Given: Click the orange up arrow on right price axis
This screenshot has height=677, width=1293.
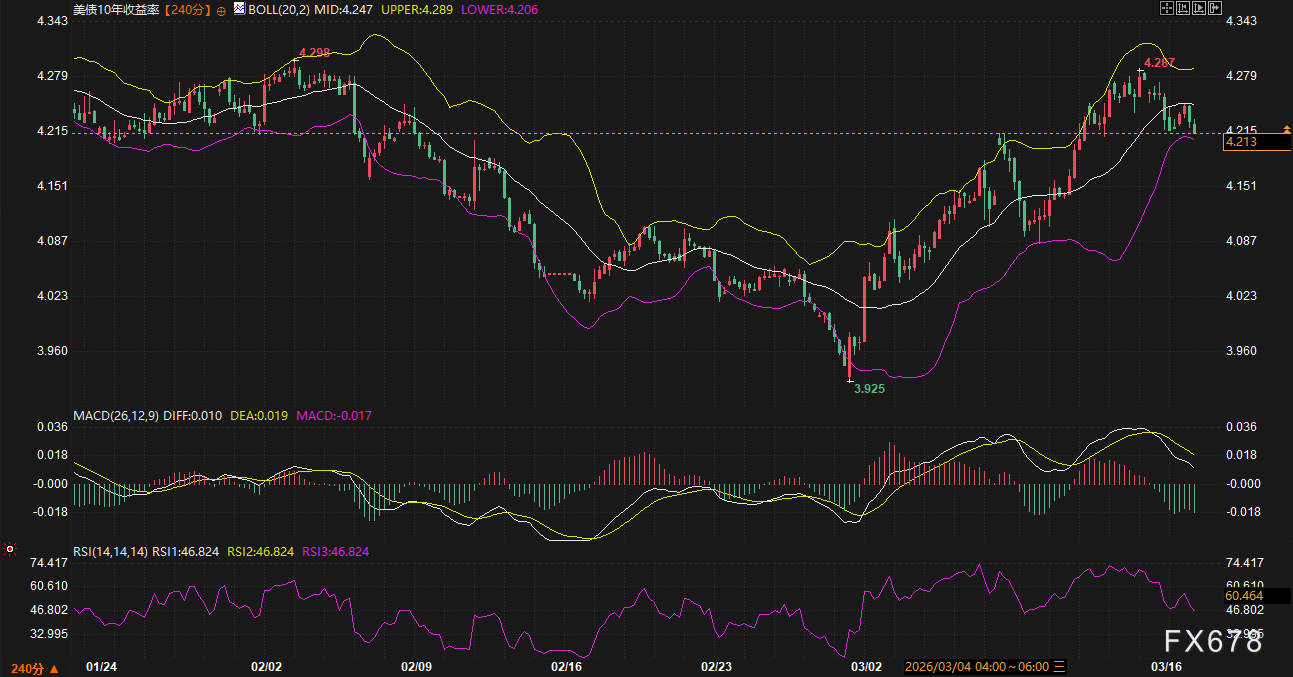Looking at the screenshot, I should click(x=1286, y=129).
